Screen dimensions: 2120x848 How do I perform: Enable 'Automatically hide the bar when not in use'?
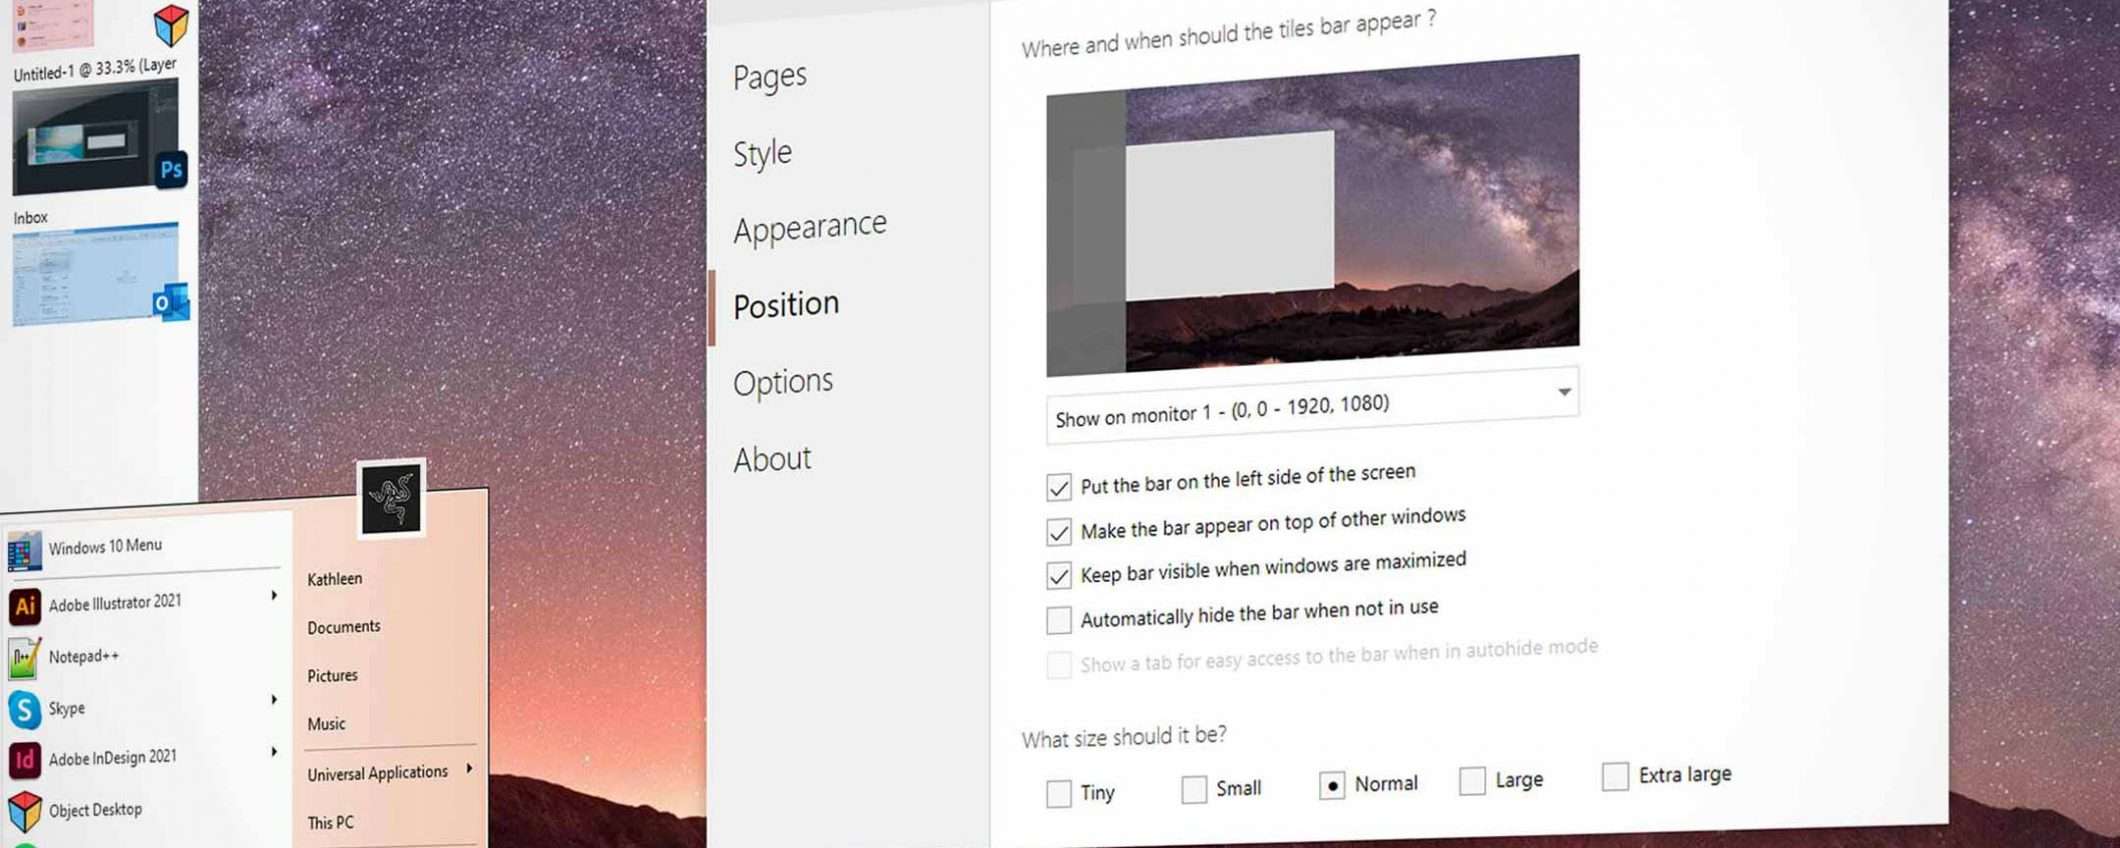(1058, 620)
